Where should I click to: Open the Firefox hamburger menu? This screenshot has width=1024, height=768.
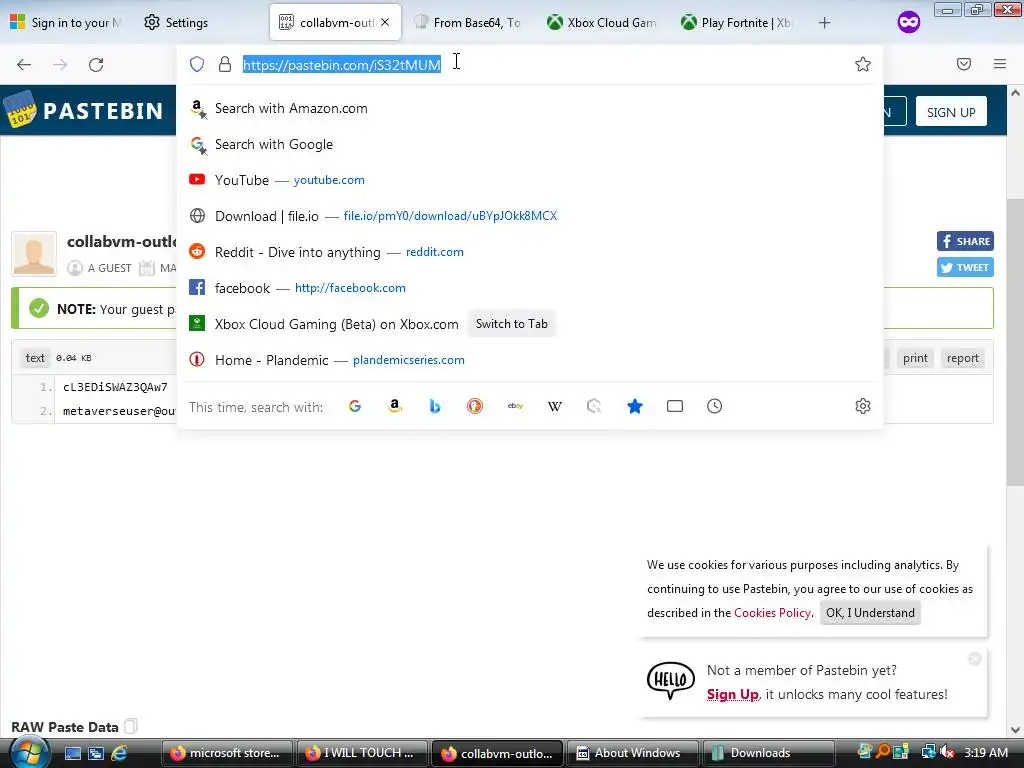pyautogui.click(x=1000, y=64)
